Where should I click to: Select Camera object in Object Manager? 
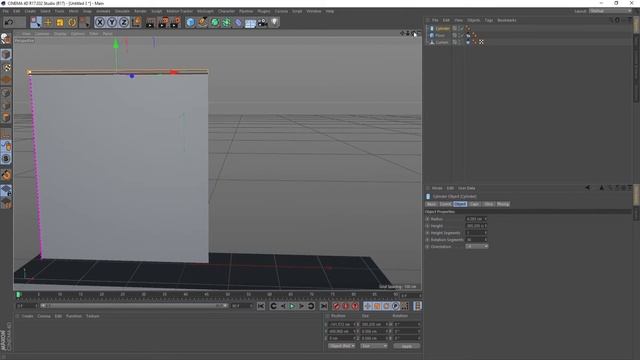point(442,42)
